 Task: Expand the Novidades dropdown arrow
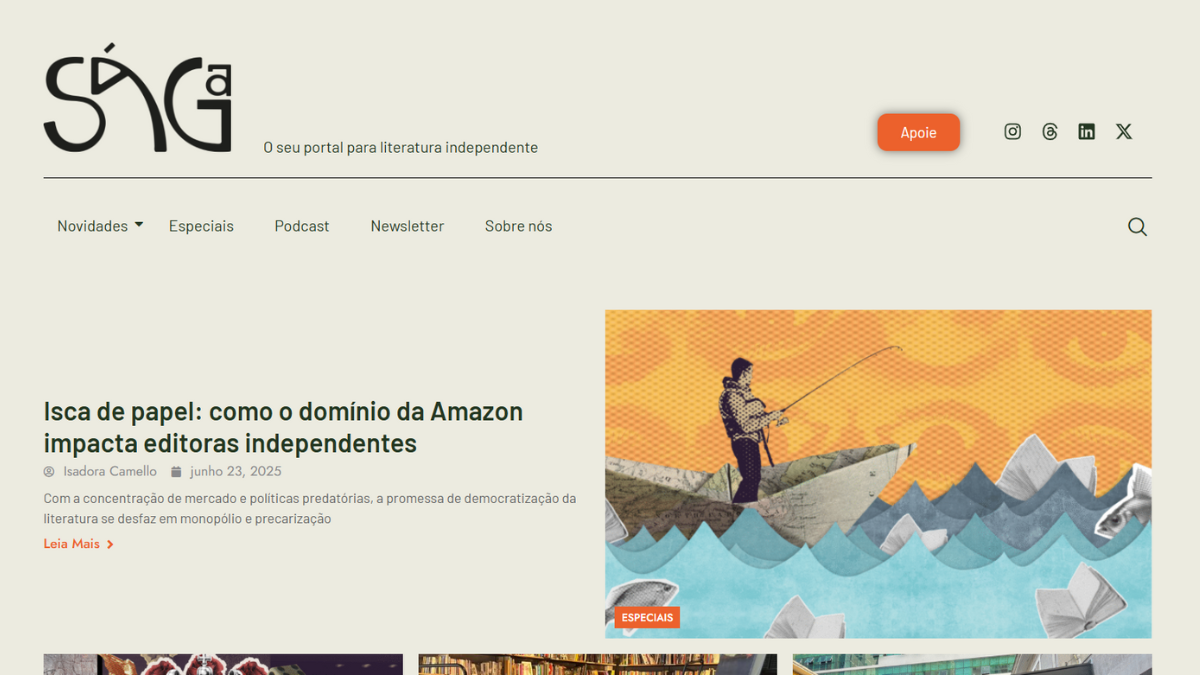pos(139,225)
